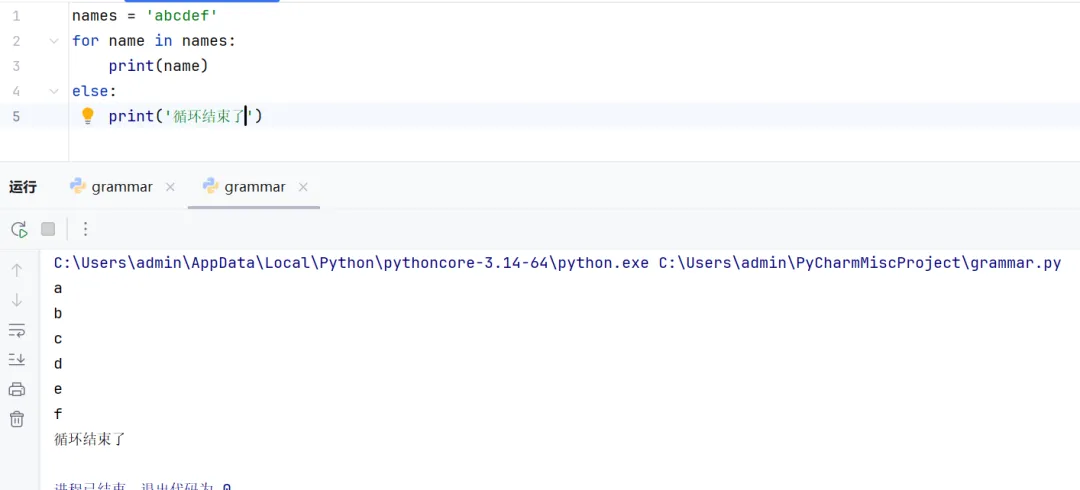
Task: Click line number 5 in the gutter
Action: coord(17,116)
